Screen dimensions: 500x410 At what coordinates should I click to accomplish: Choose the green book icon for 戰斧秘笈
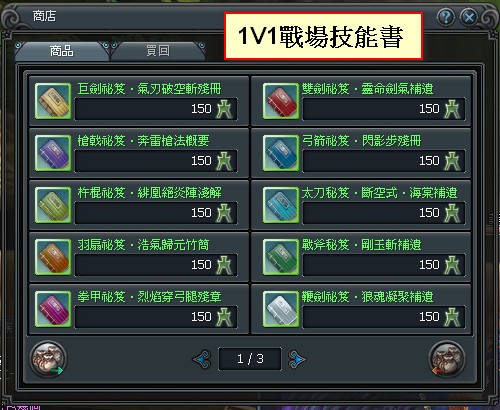coord(281,257)
